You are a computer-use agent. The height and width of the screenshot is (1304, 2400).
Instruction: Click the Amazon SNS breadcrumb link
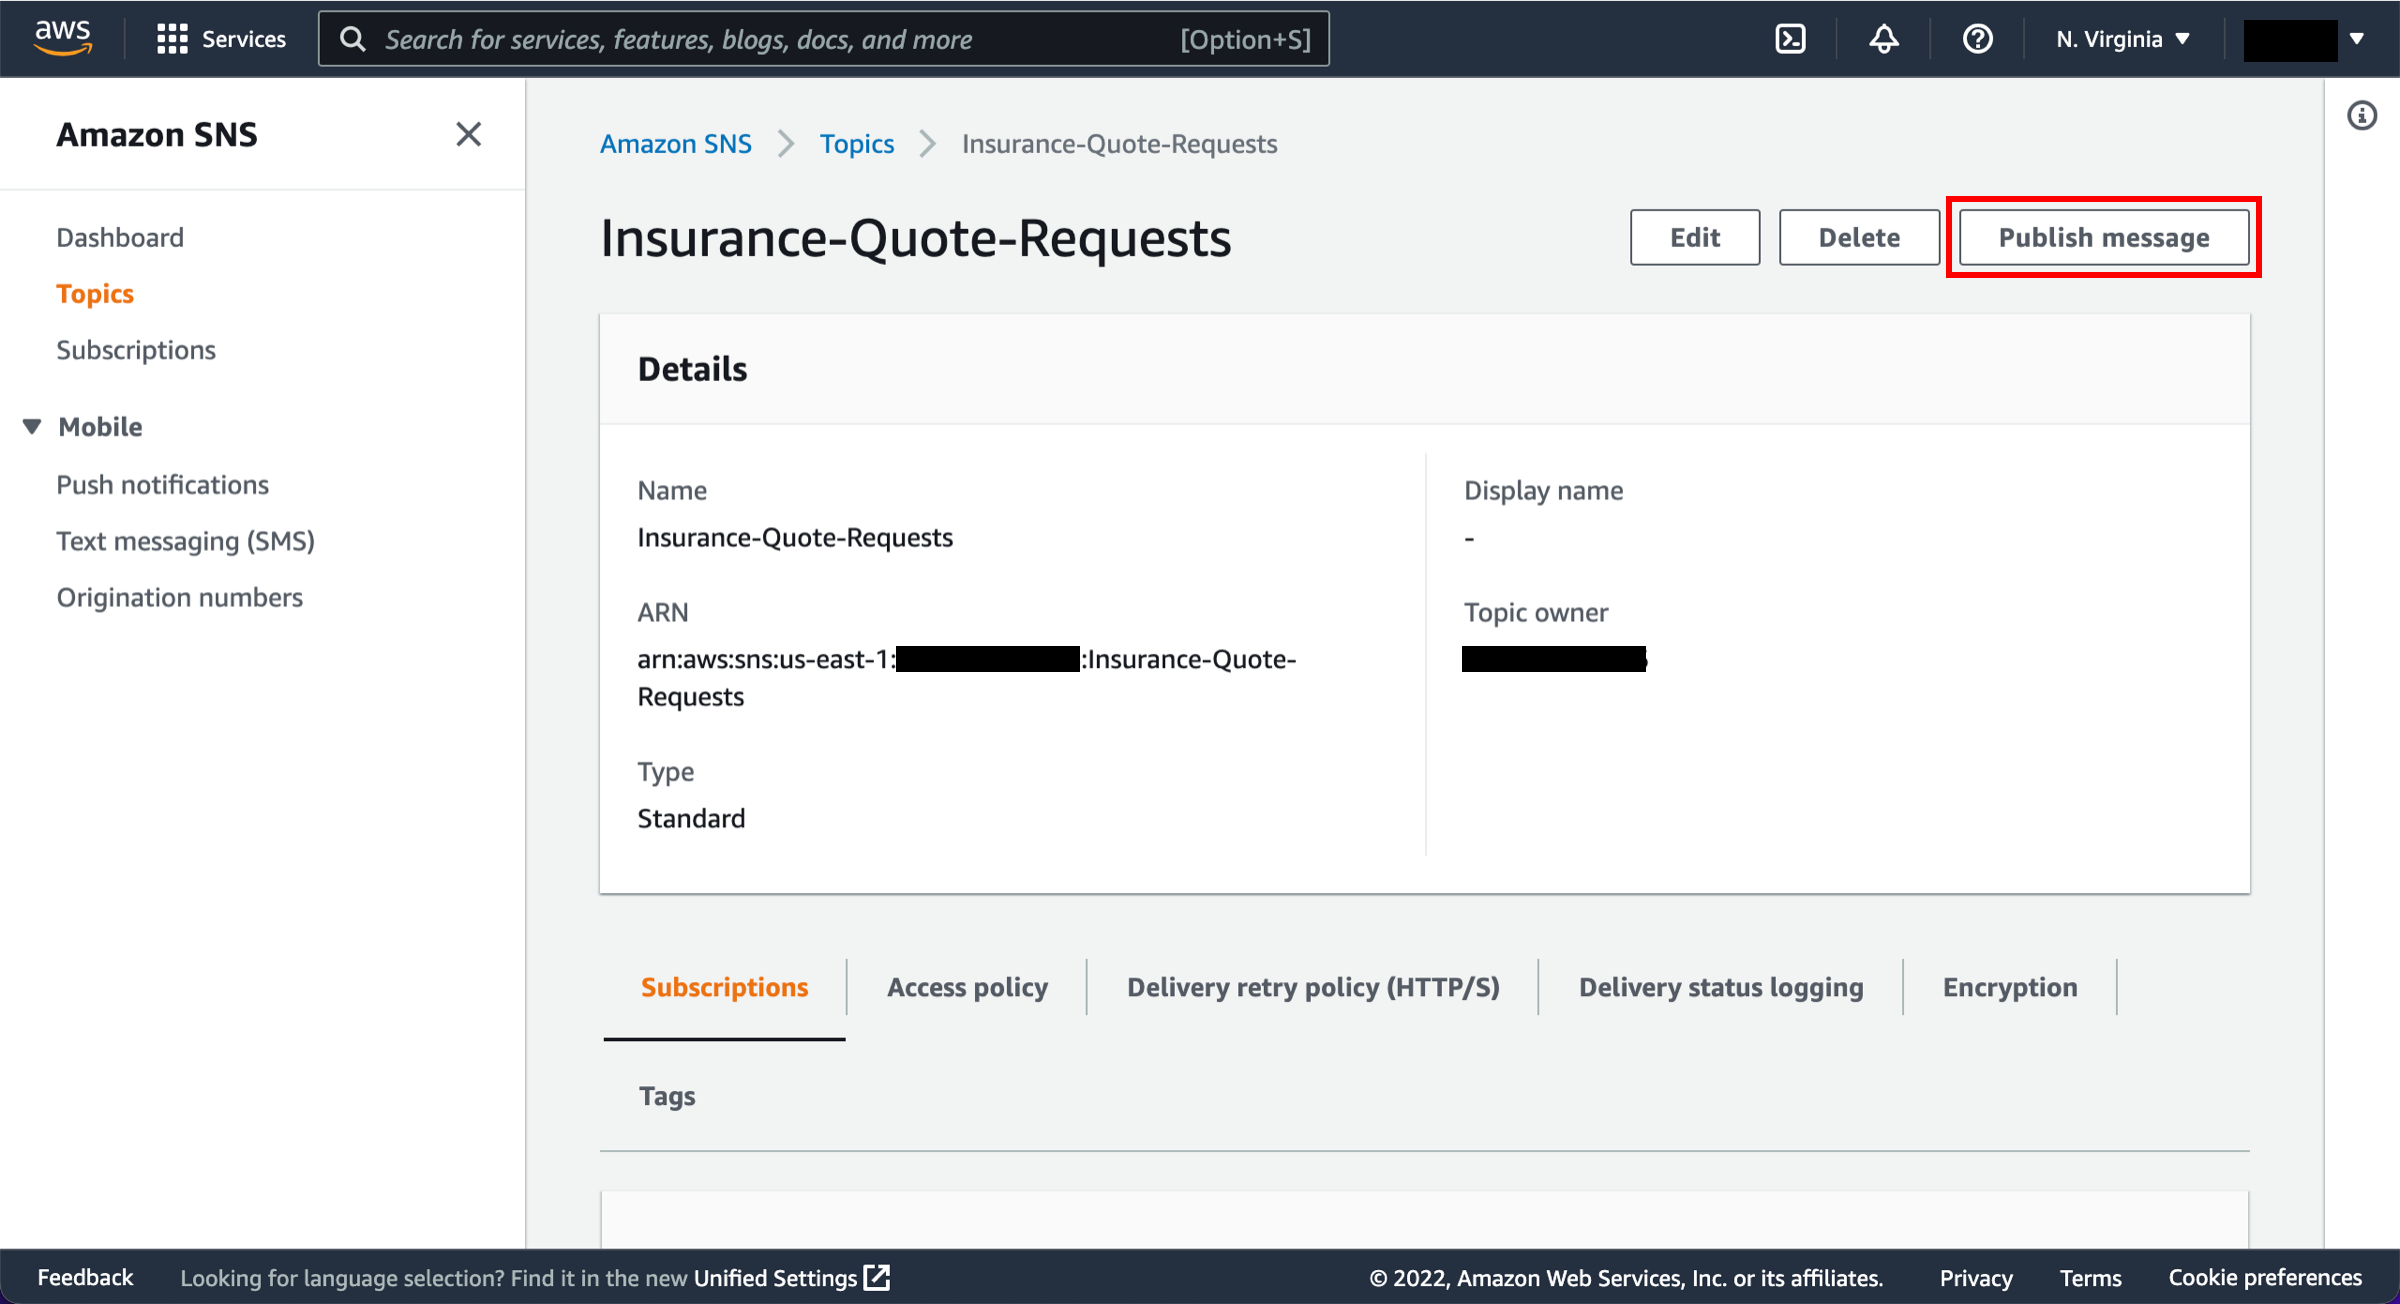coord(673,143)
